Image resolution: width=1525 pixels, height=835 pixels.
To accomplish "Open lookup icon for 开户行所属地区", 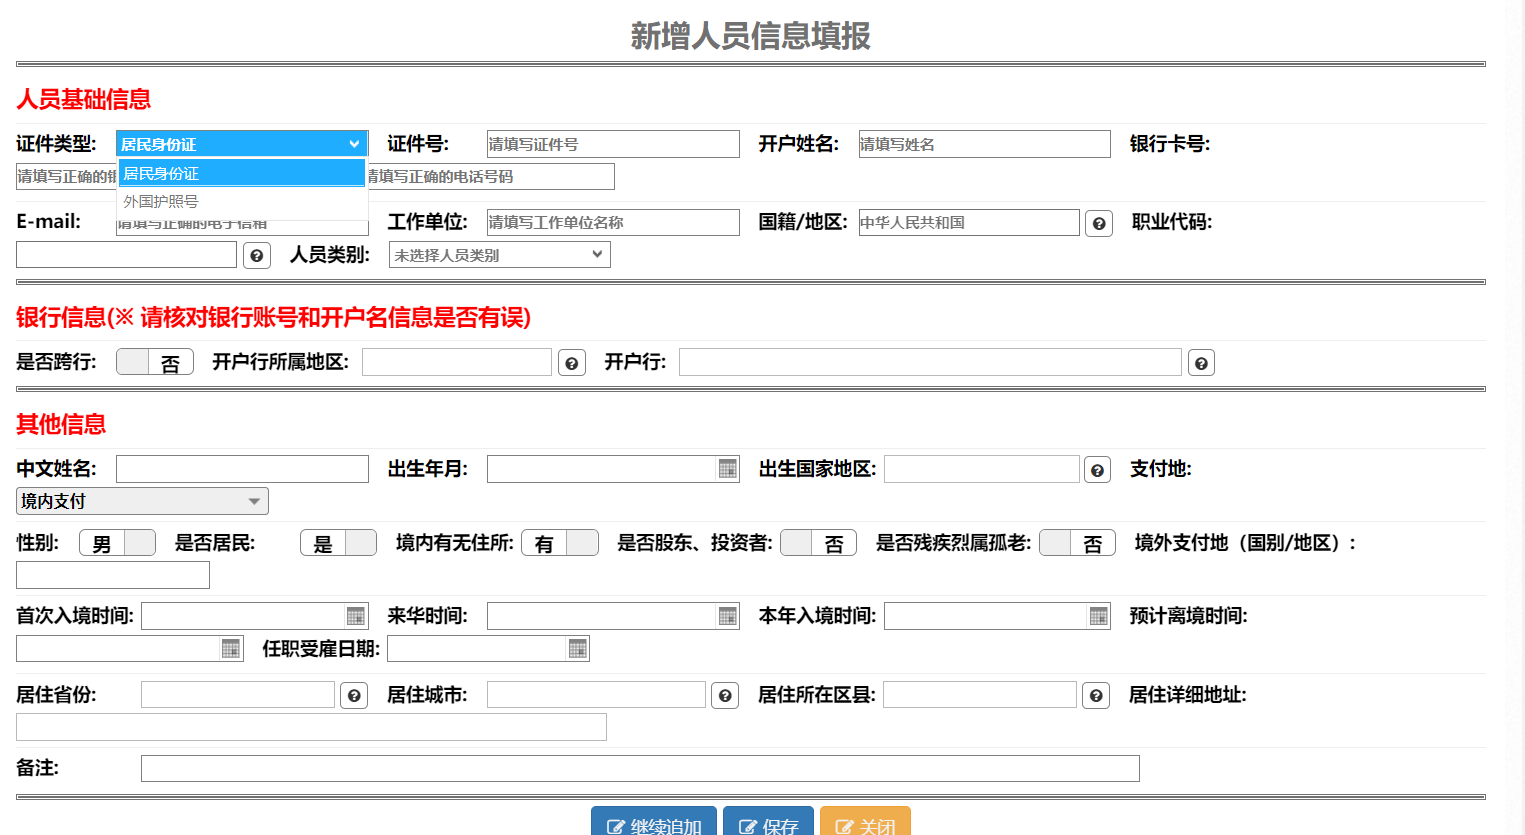I will point(572,363).
